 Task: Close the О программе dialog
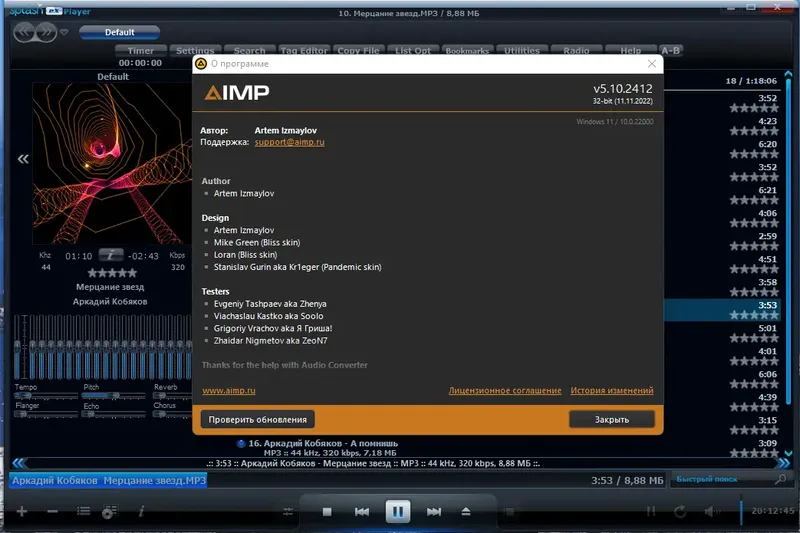coord(652,64)
